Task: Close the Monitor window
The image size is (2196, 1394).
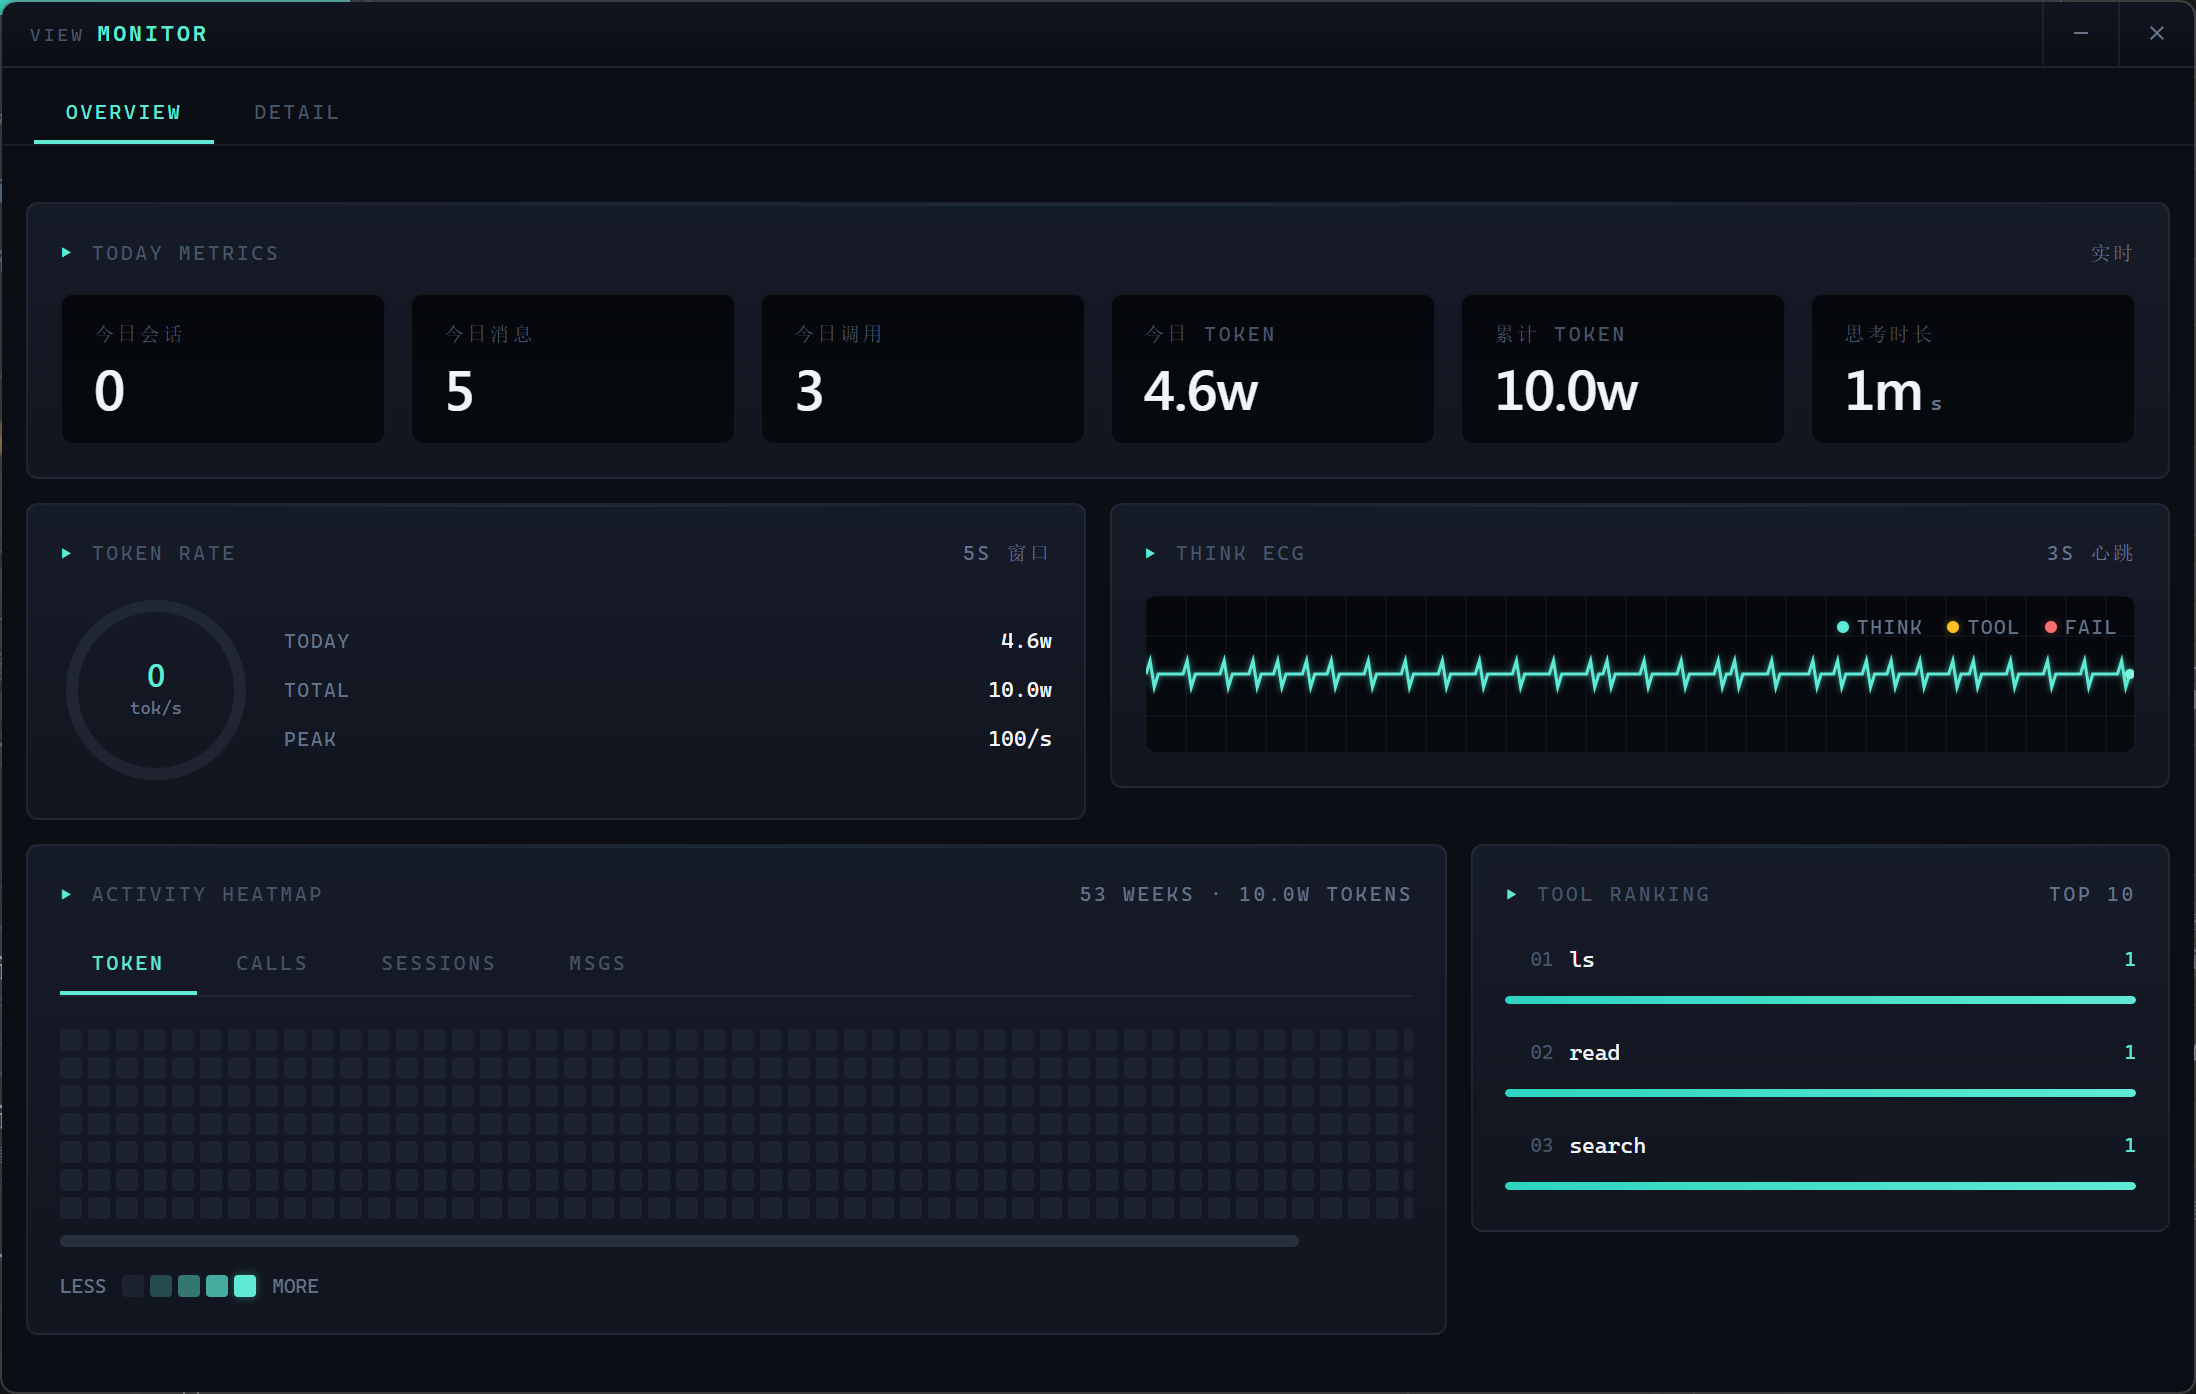Action: [2157, 34]
